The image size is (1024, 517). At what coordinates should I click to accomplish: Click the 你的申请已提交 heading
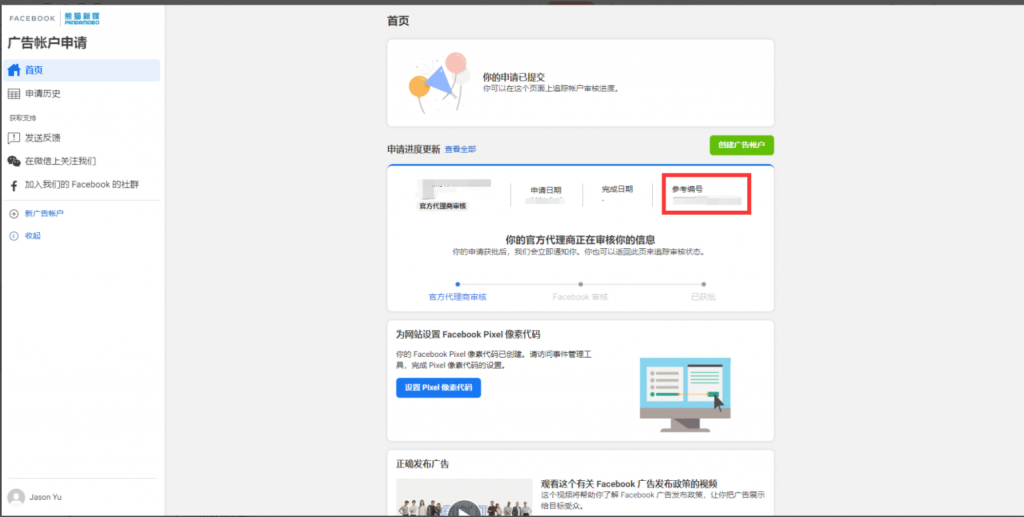[513, 76]
